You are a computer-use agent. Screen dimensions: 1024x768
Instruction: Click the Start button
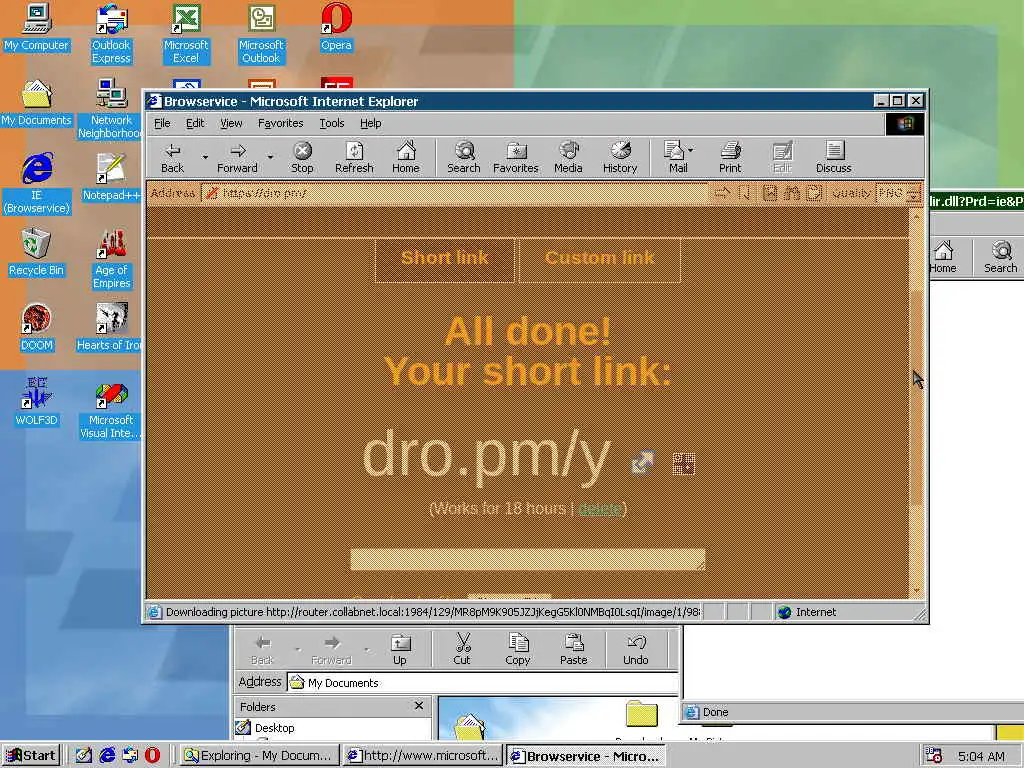pos(31,756)
